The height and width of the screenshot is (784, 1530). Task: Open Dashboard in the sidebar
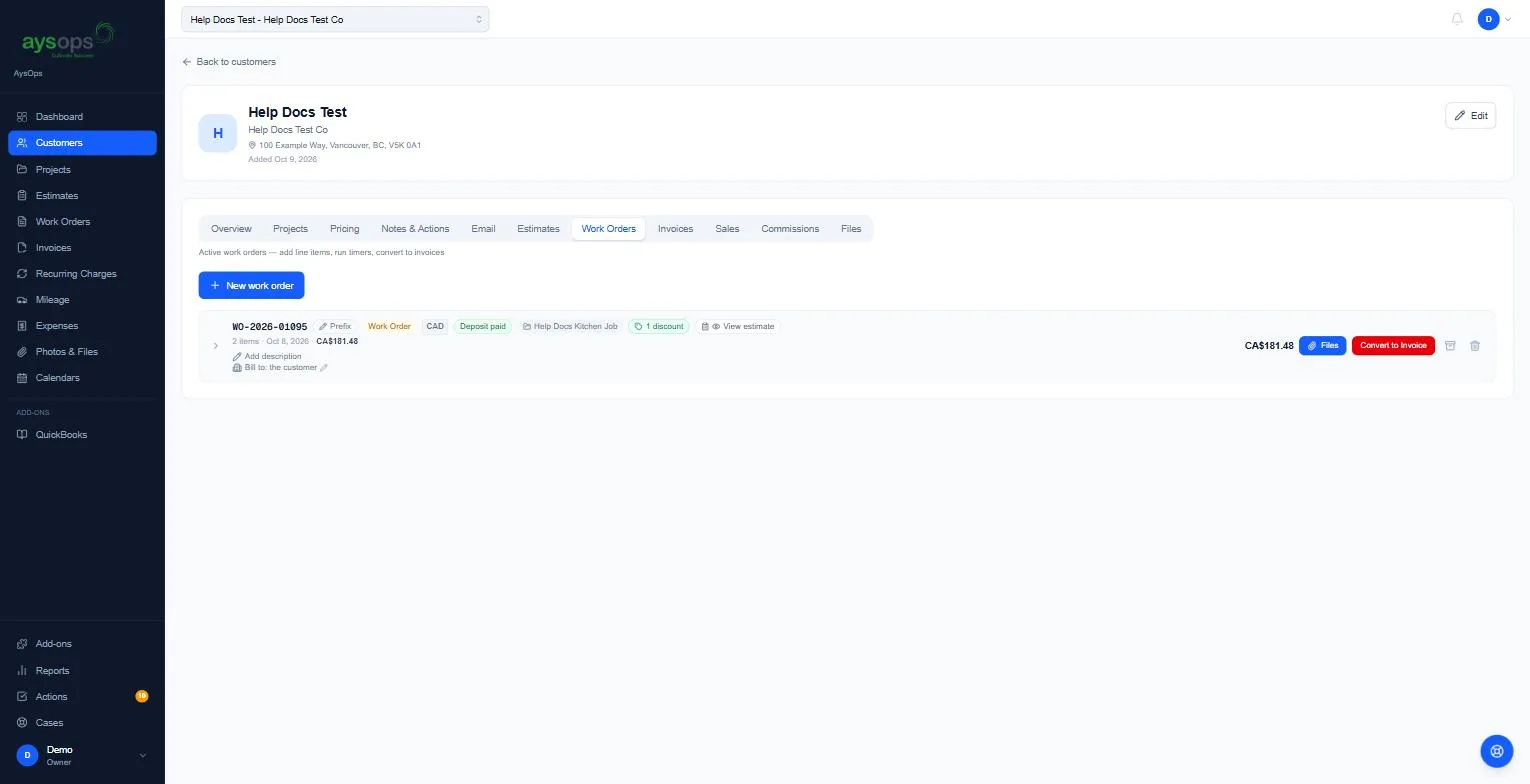pyautogui.click(x=82, y=117)
